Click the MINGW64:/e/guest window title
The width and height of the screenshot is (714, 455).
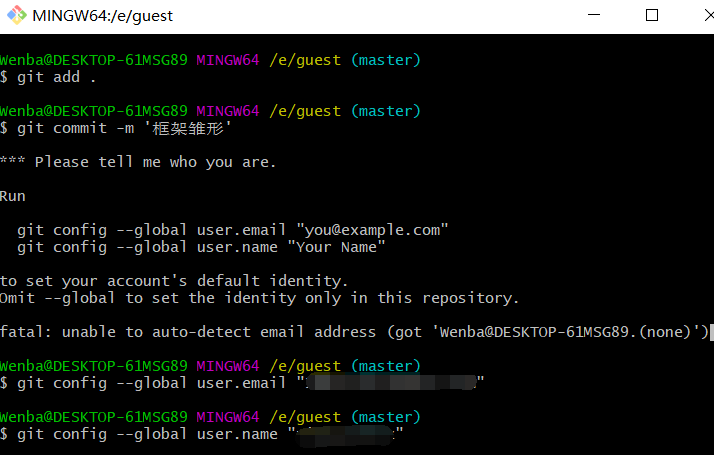click(x=102, y=16)
